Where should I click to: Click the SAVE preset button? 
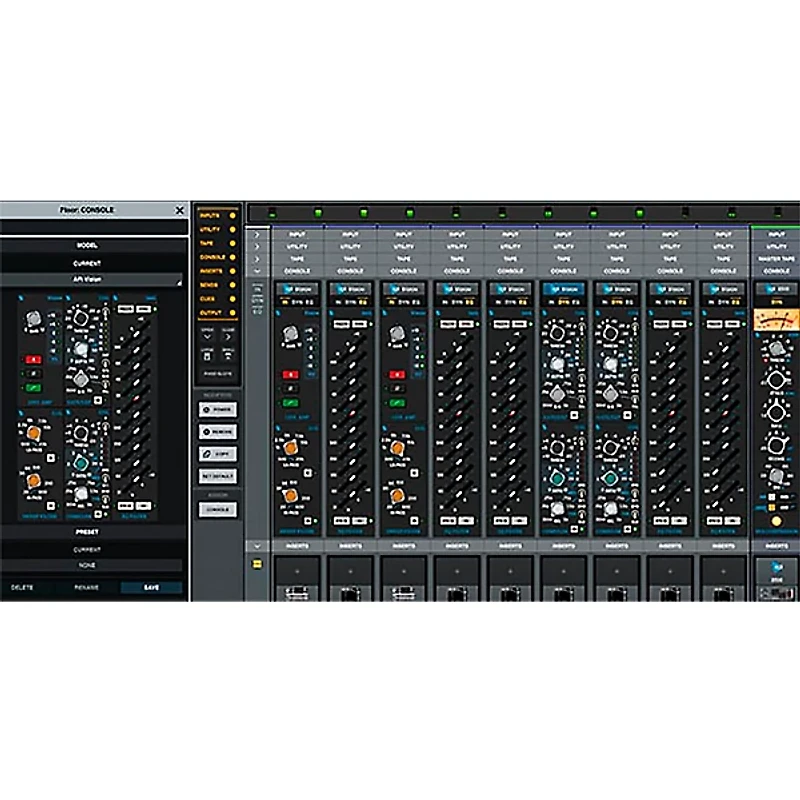pyautogui.click(x=150, y=587)
